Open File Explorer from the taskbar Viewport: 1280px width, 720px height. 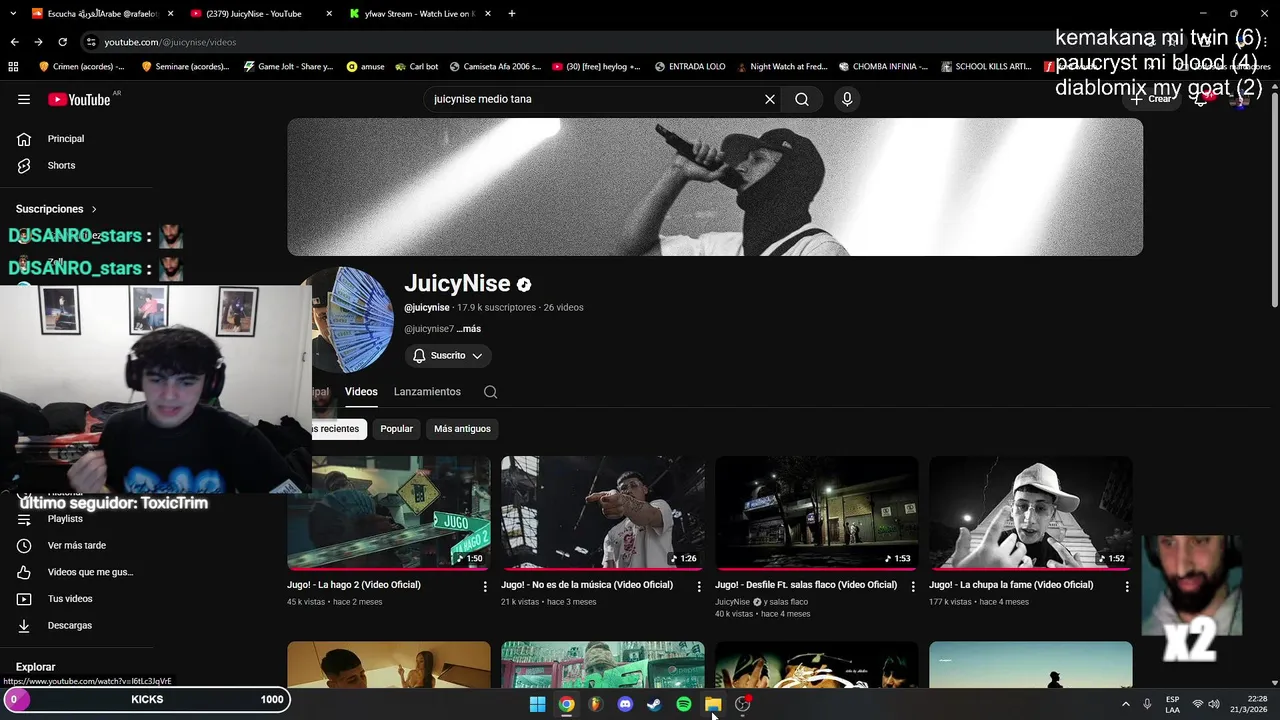click(x=713, y=704)
